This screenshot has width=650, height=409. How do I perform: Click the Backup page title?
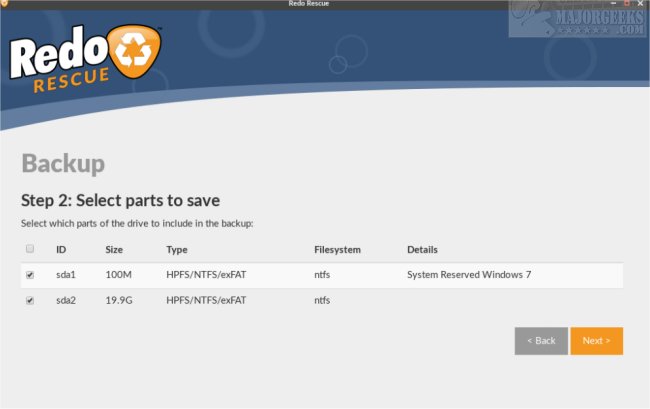(63, 164)
